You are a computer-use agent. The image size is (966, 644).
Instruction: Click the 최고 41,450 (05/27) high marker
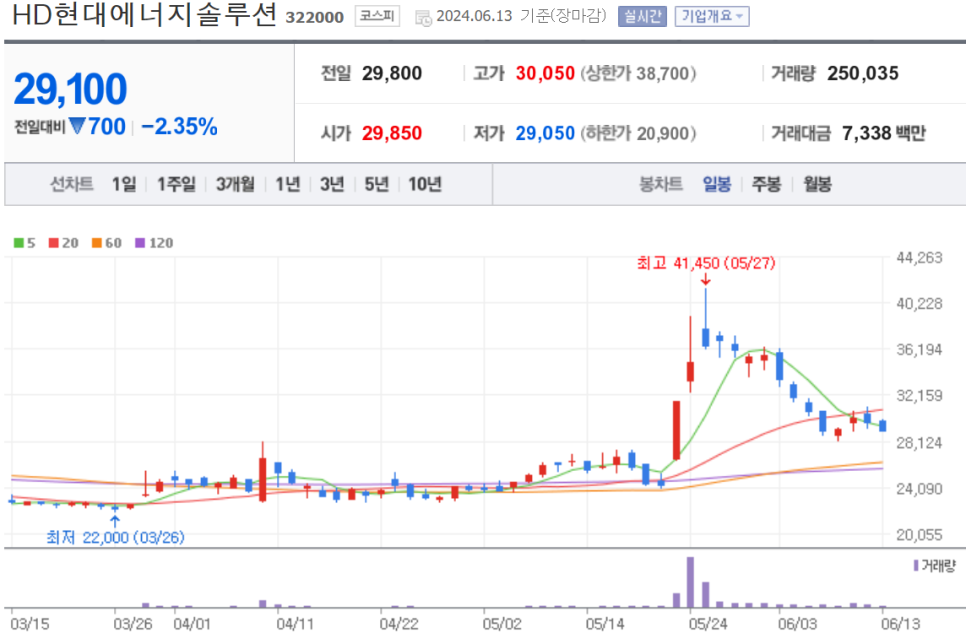point(706,263)
